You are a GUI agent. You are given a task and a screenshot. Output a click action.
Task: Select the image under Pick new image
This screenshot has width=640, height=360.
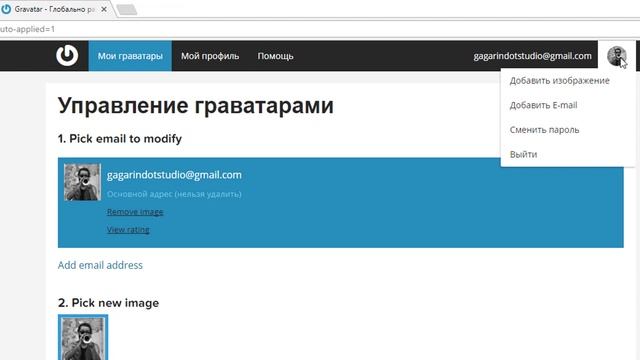(x=83, y=338)
